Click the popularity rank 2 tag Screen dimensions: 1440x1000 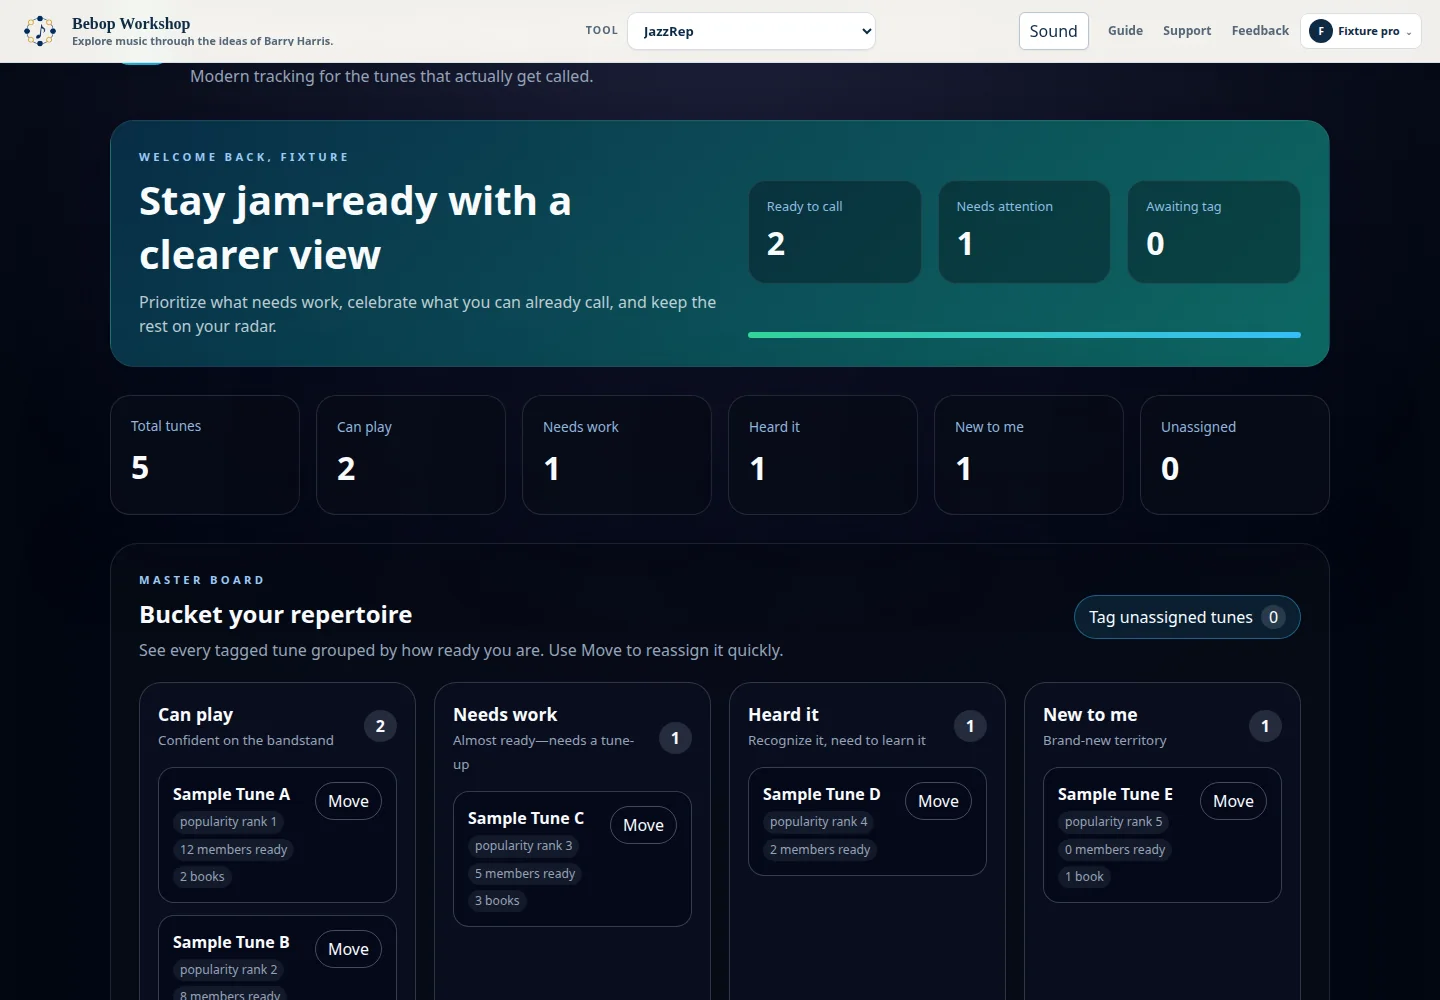coord(228,970)
